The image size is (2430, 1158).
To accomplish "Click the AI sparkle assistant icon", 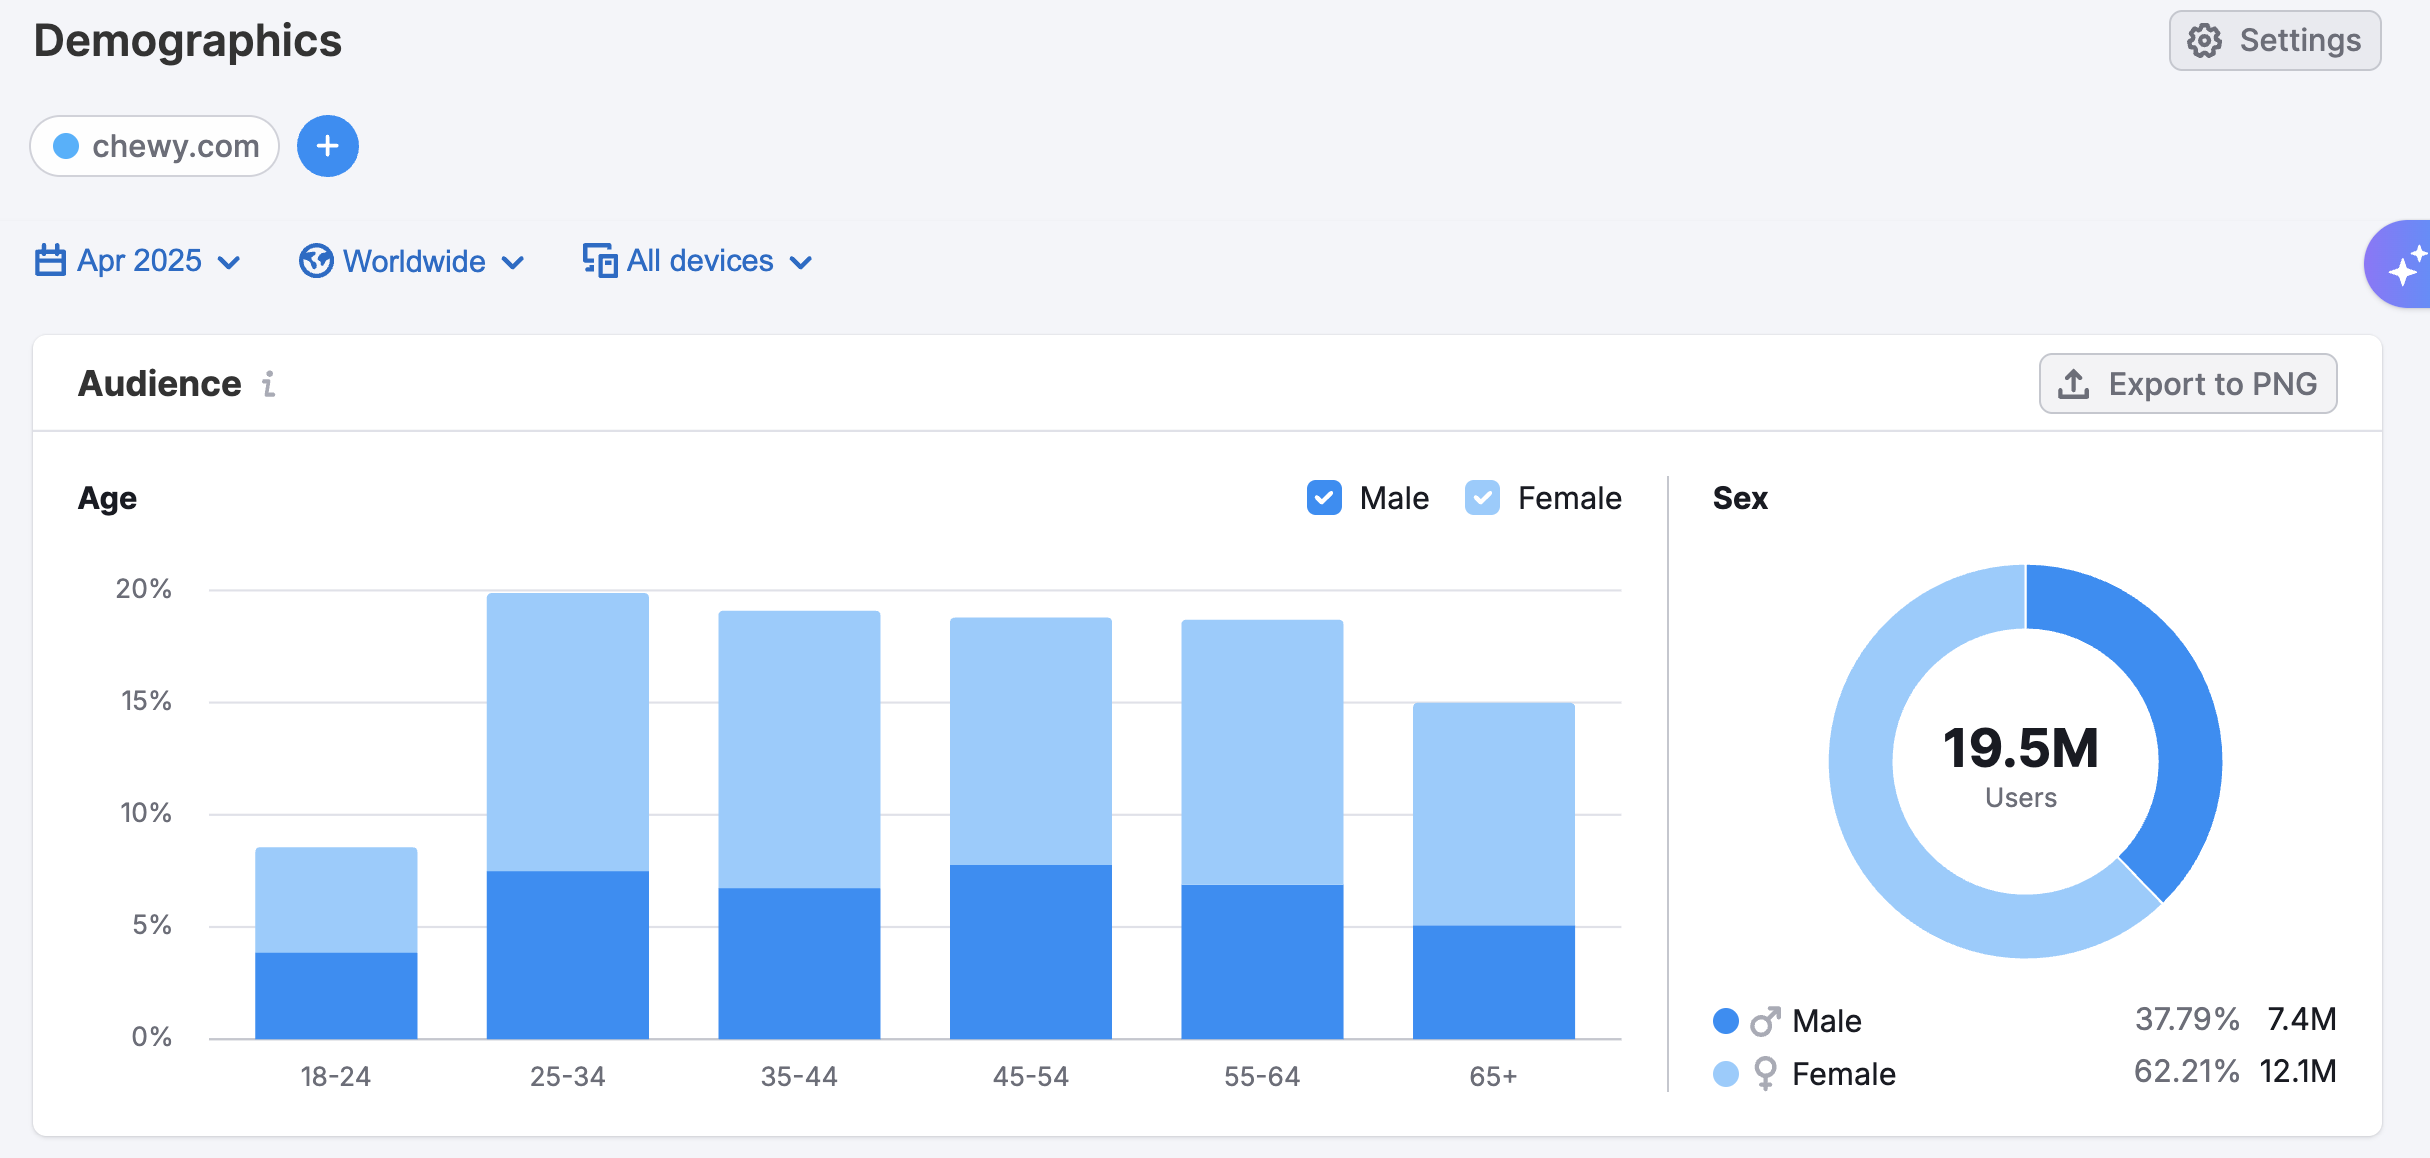I will [2405, 266].
